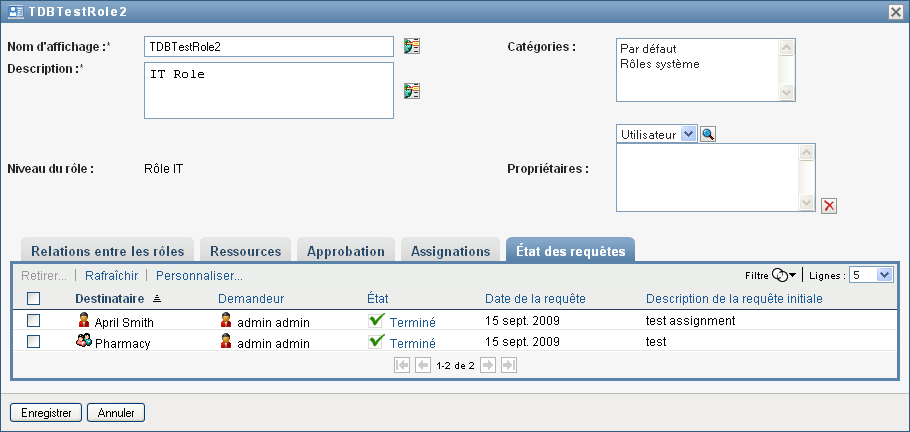The width and height of the screenshot is (910, 432).
Task: Click admin user icon in April Smith row
Action: 226,320
